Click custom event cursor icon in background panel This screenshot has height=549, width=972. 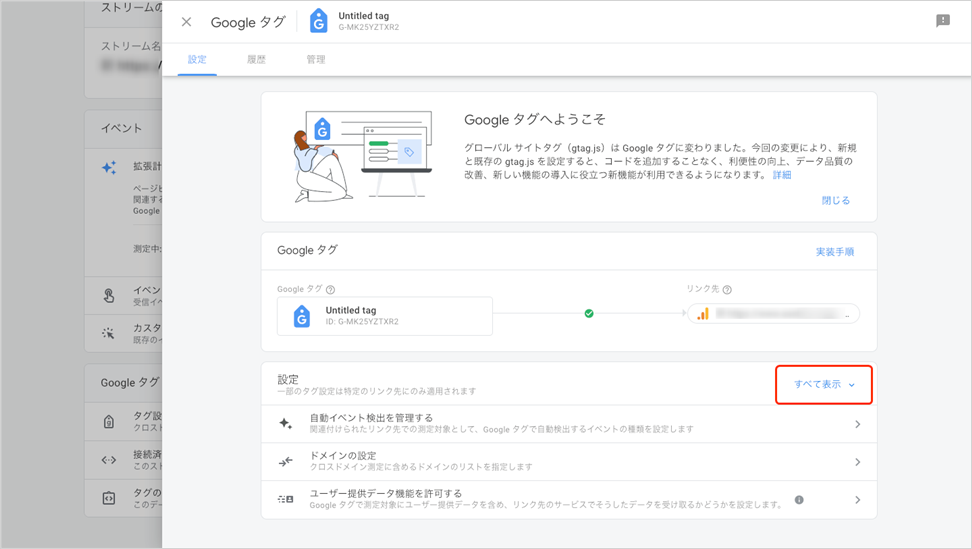point(108,333)
